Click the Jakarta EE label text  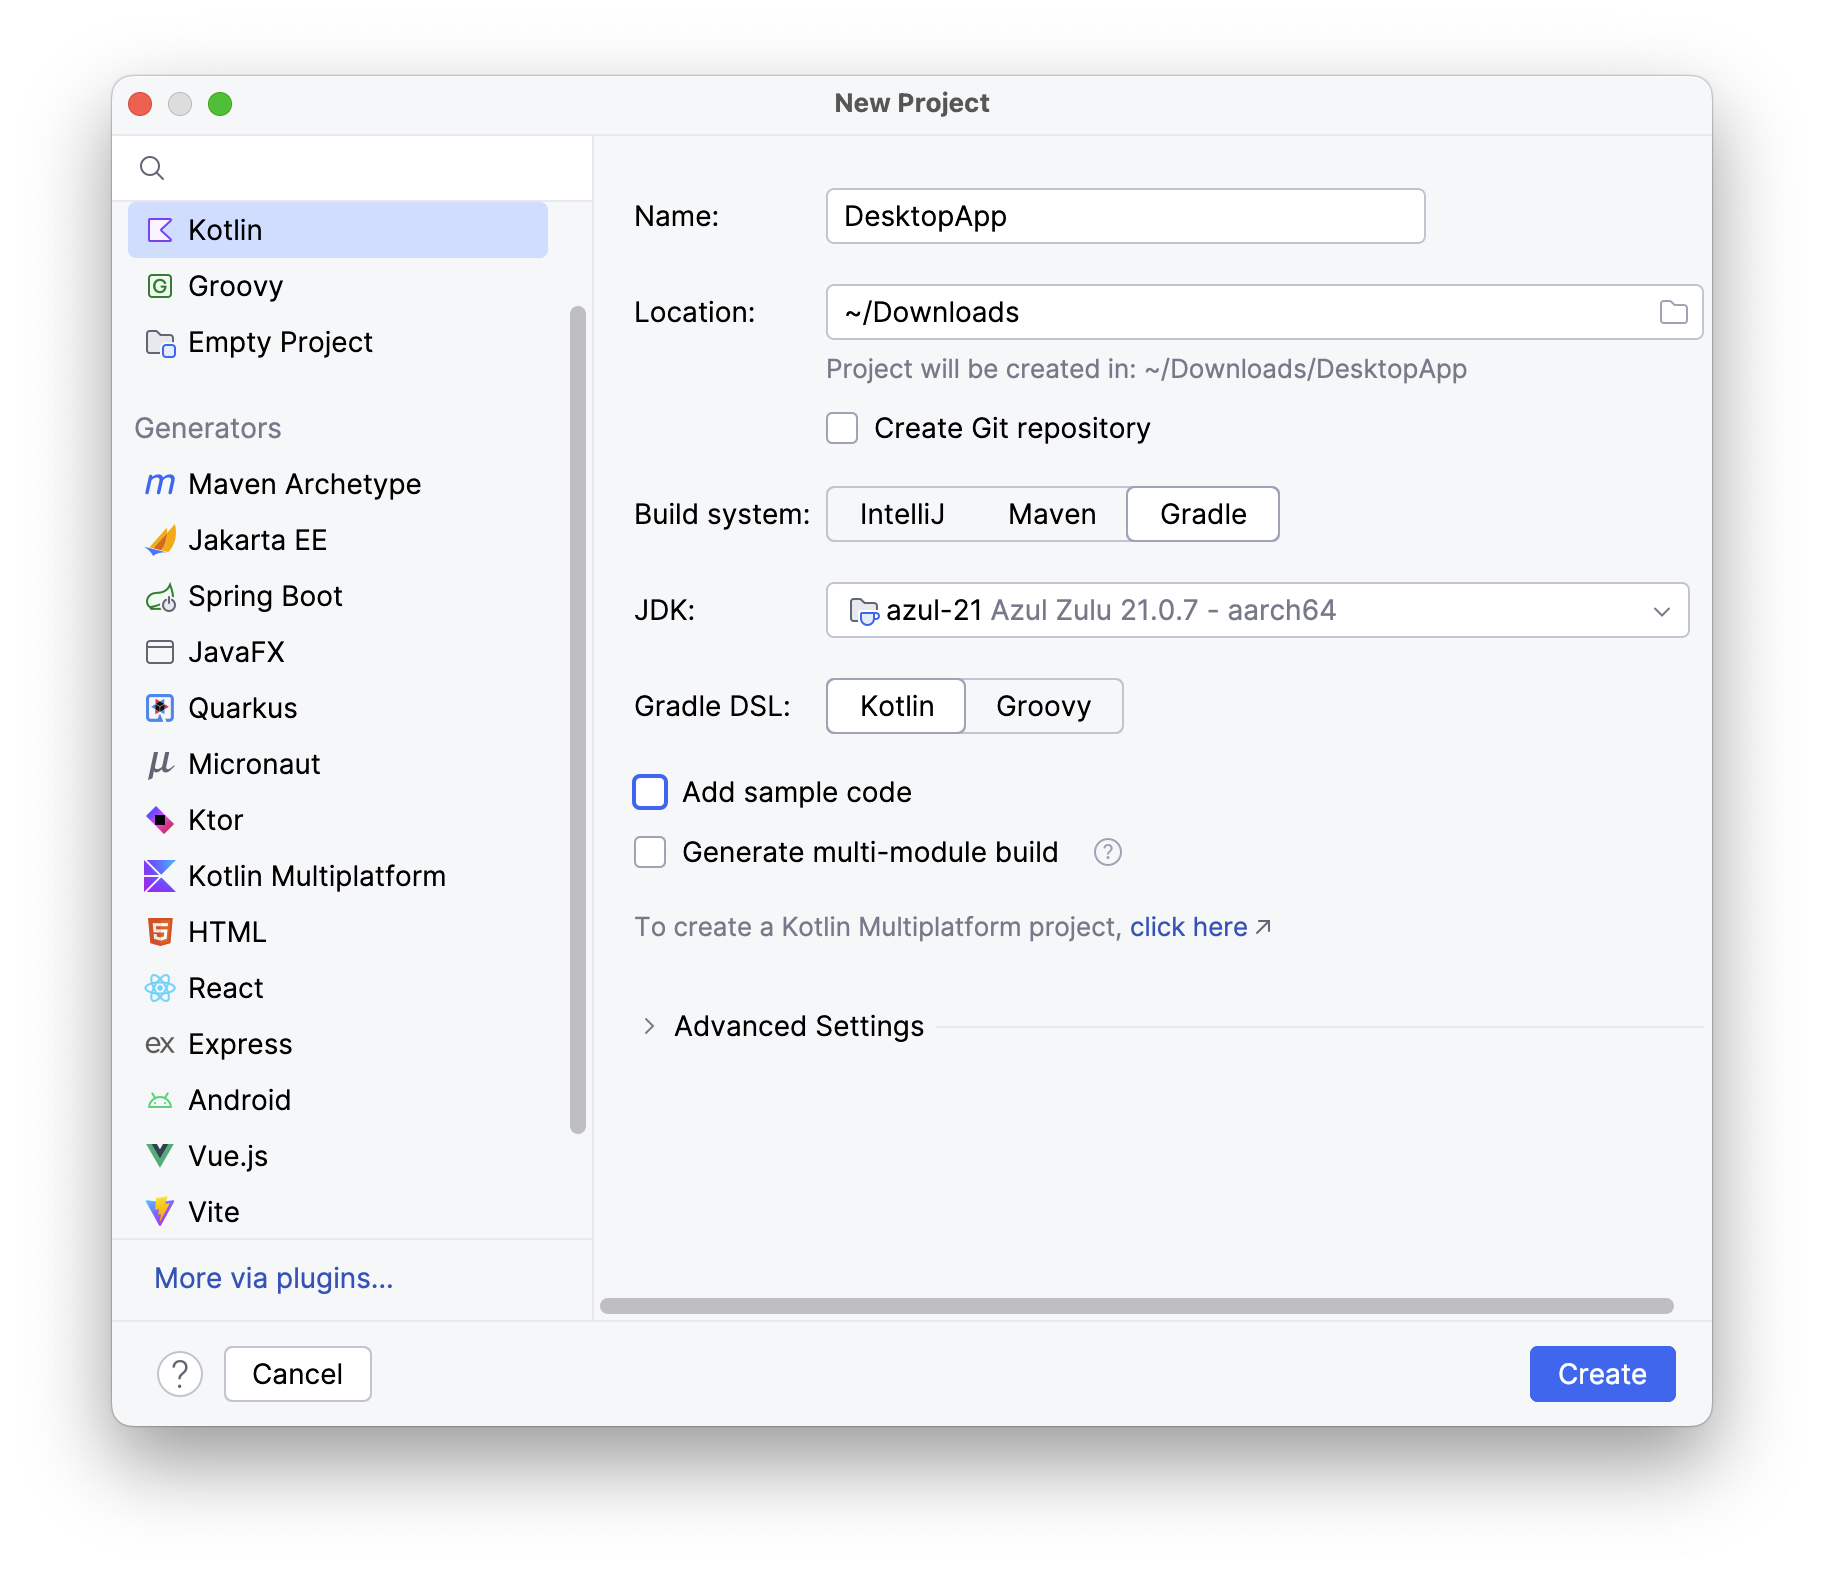pyautogui.click(x=258, y=540)
